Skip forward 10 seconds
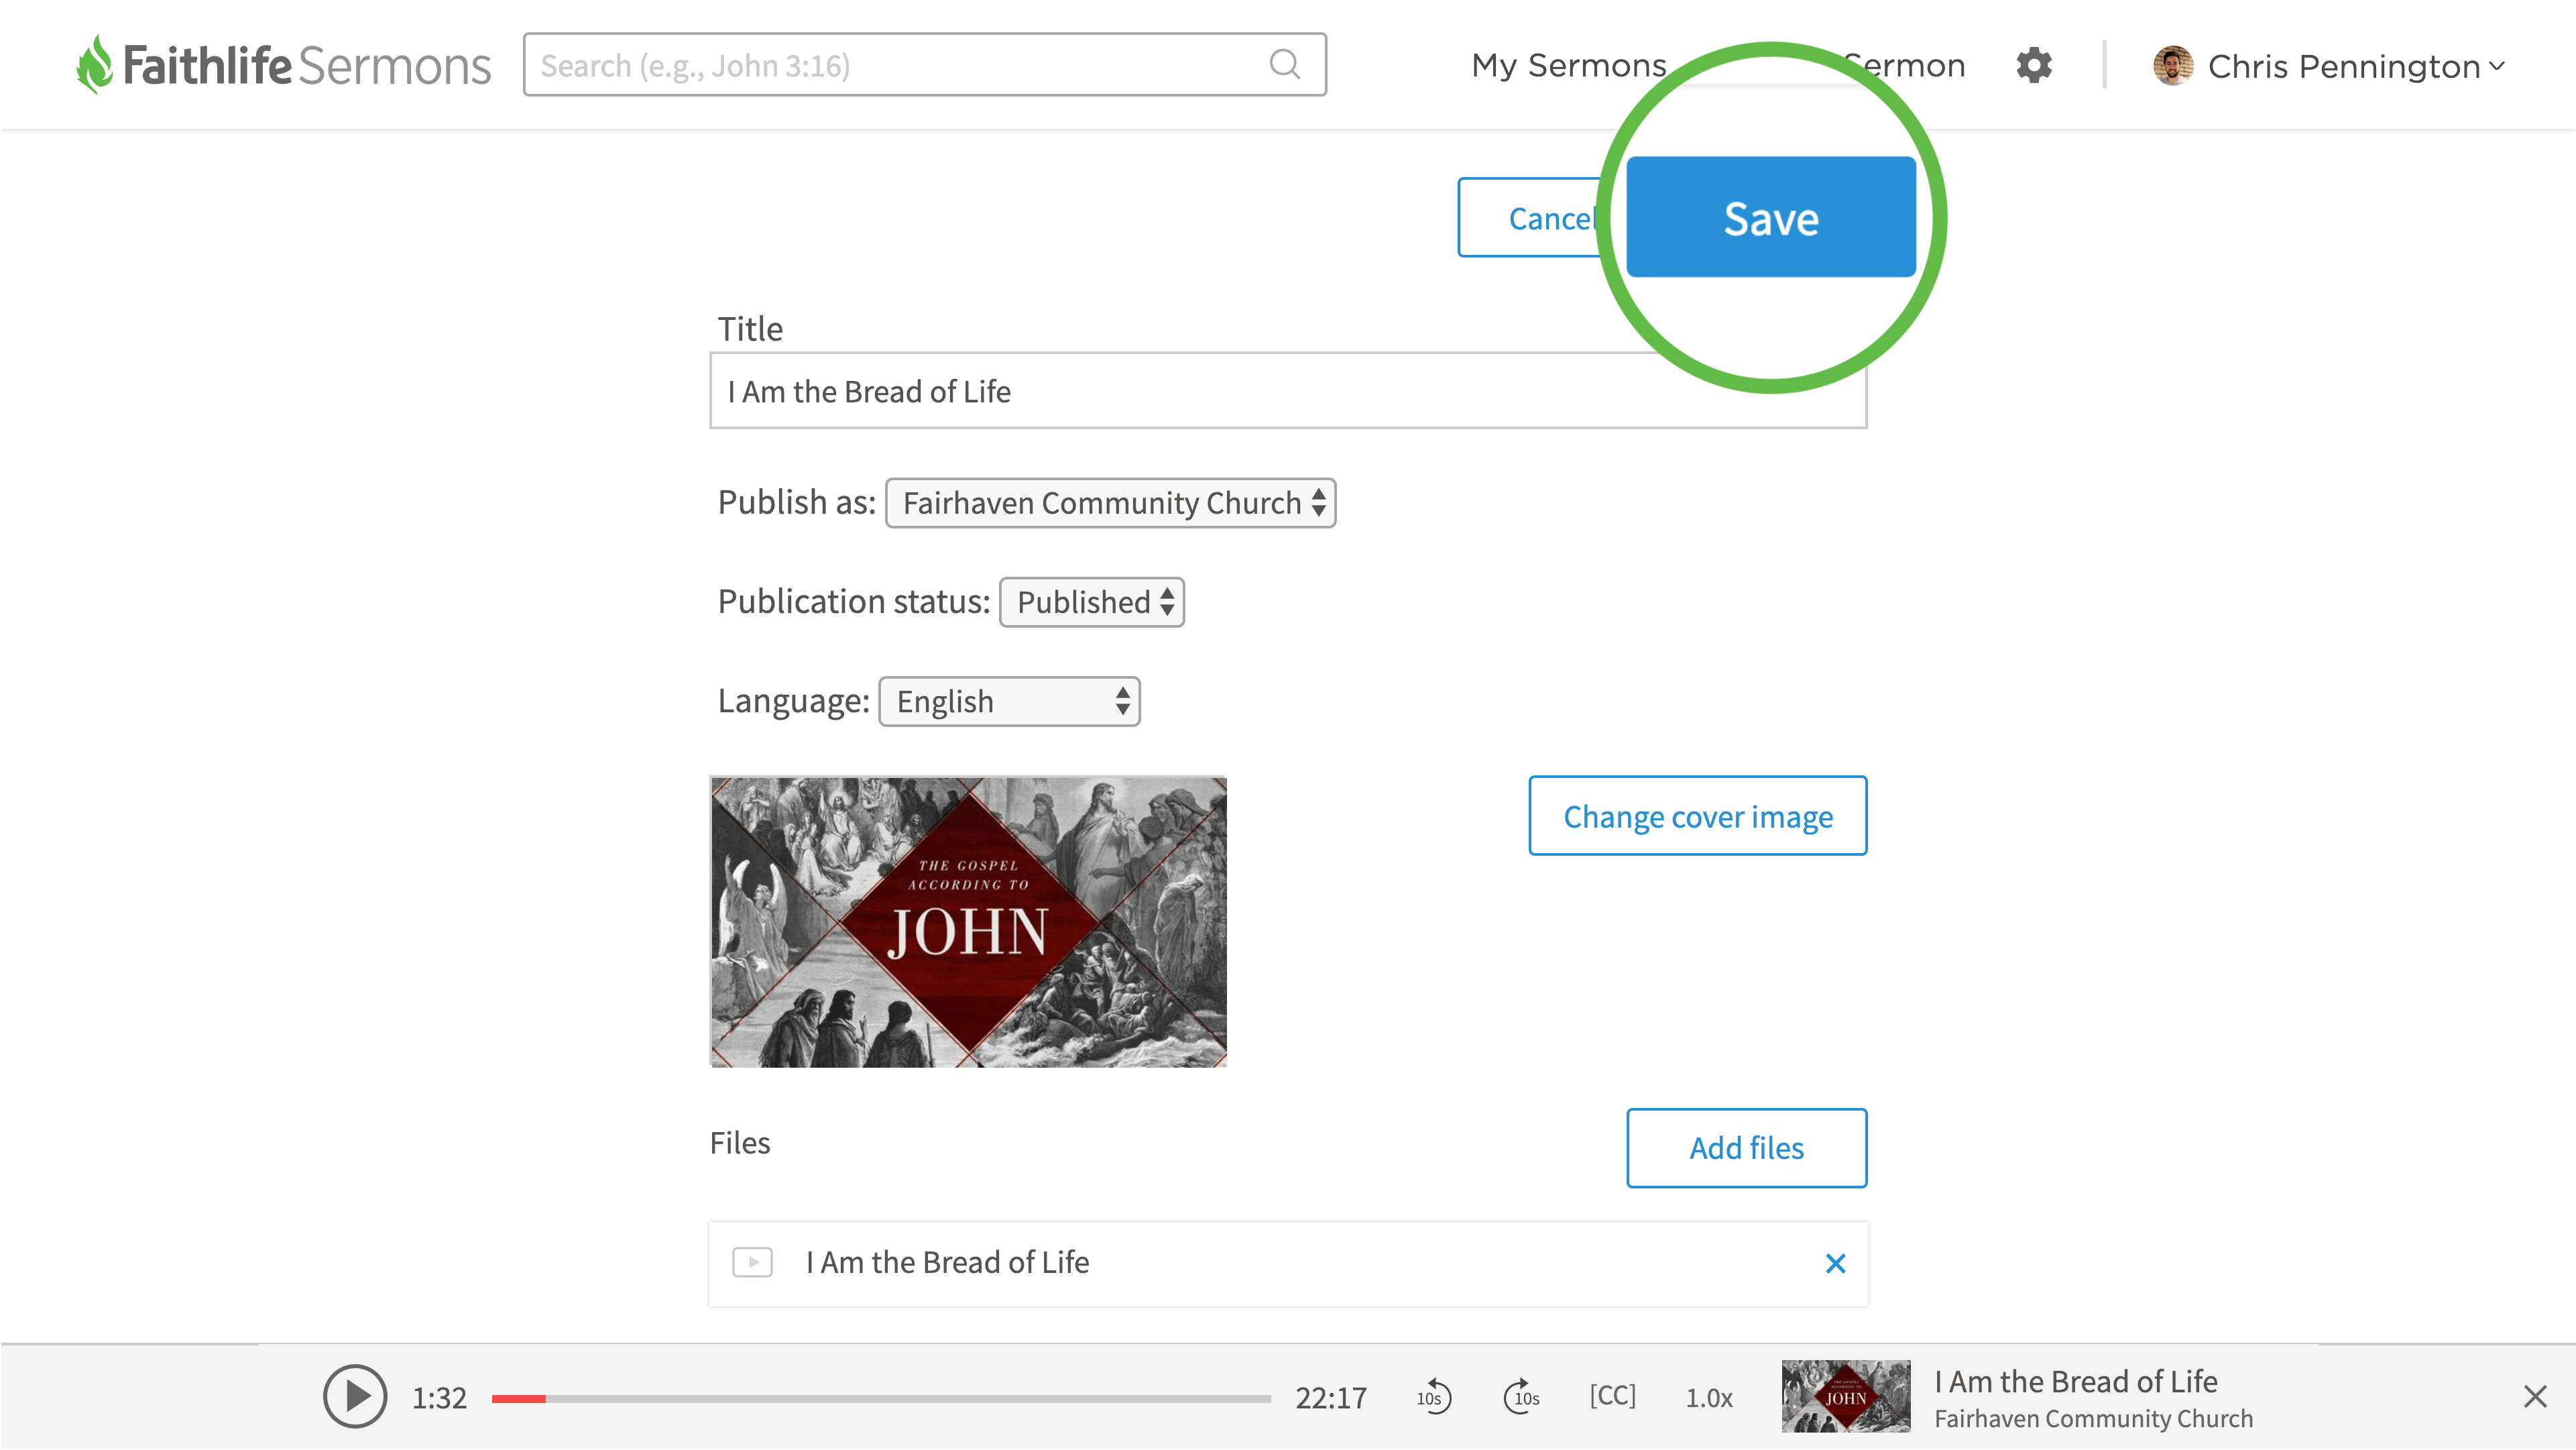 [x=1521, y=1397]
